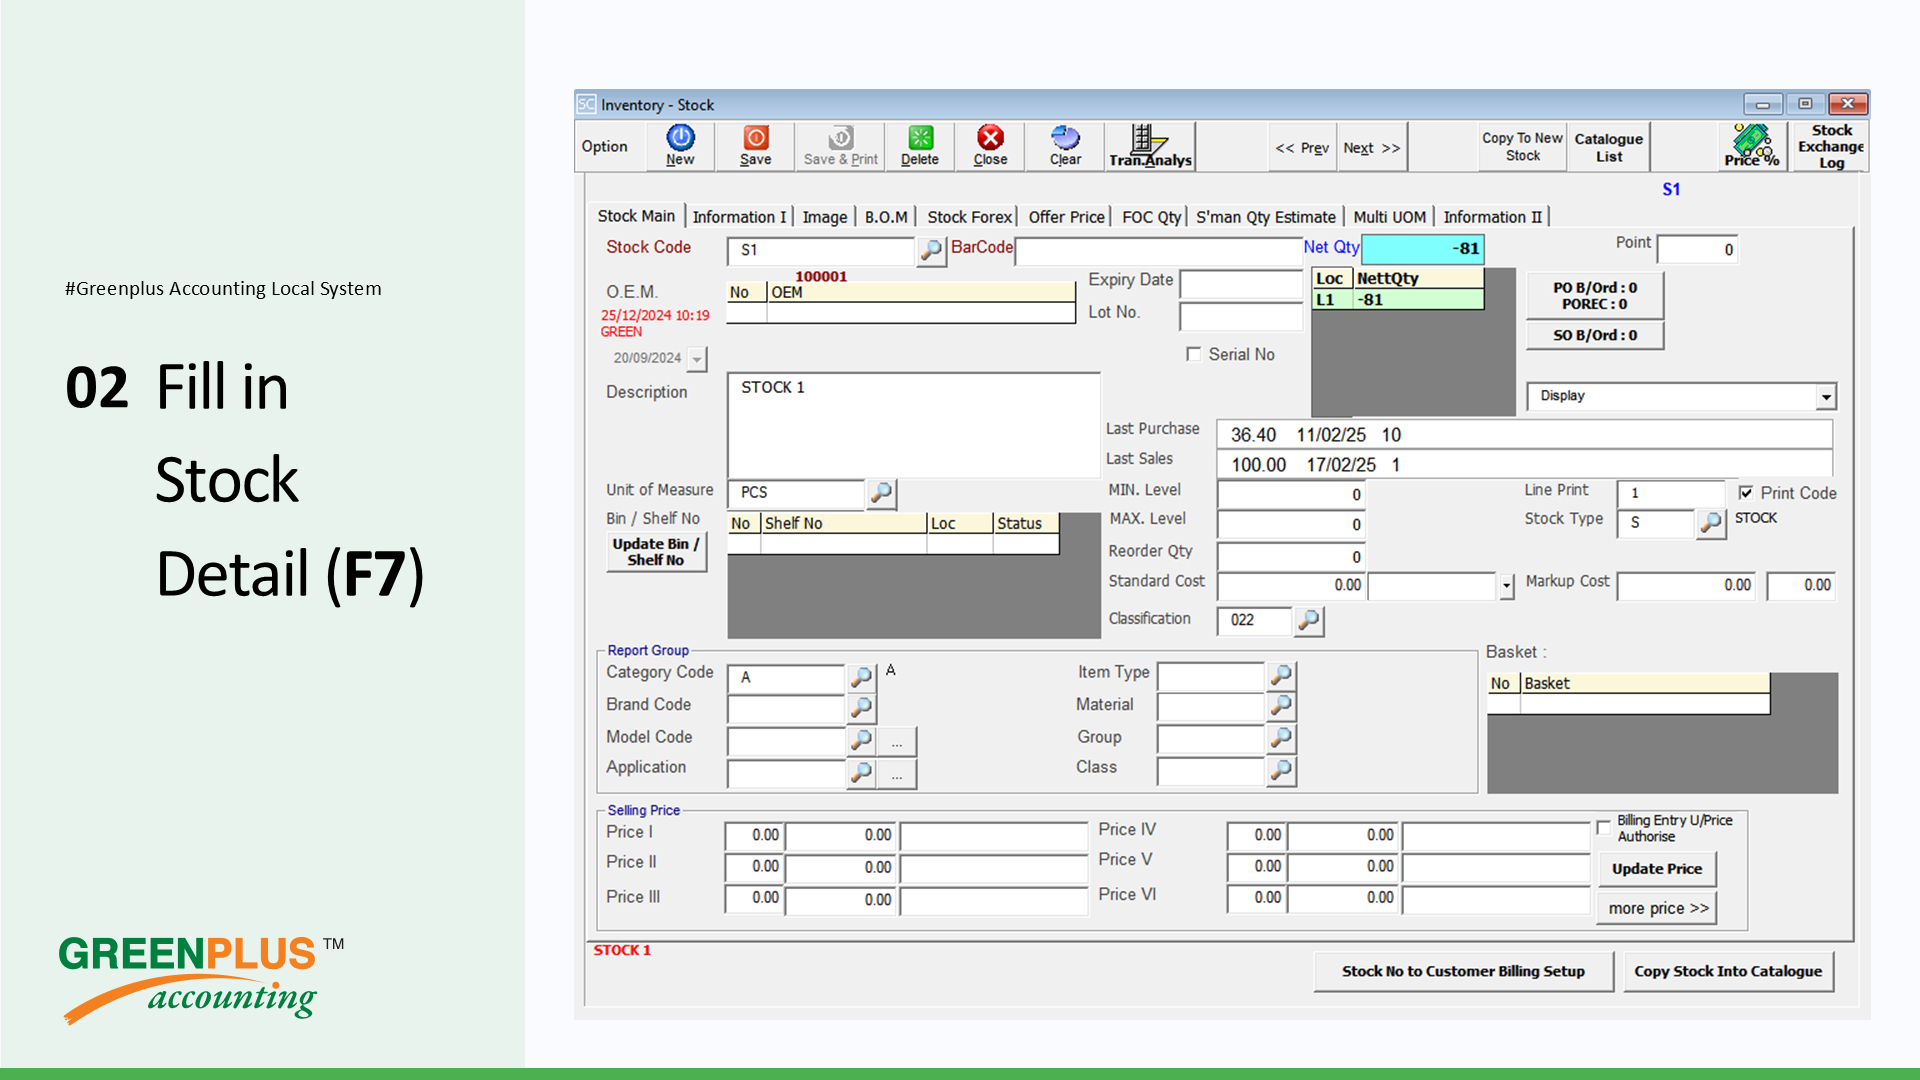The image size is (1920, 1080).
Task: Open the Stock Forex tab
Action: pos(969,217)
